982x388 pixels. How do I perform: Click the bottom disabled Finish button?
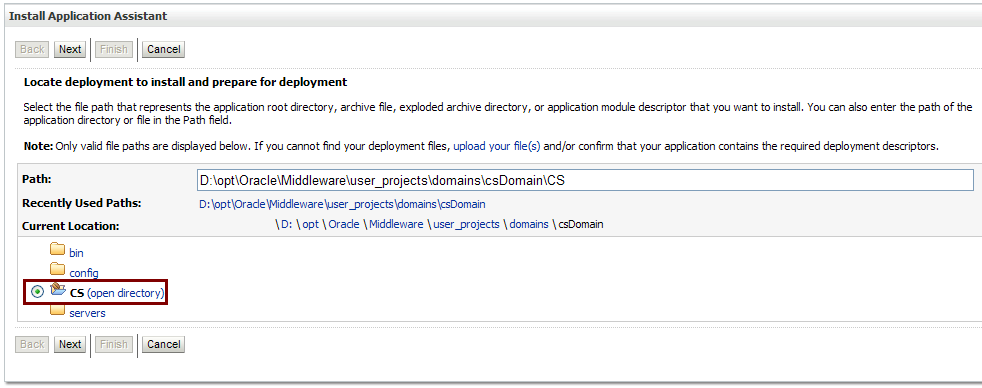tap(114, 344)
